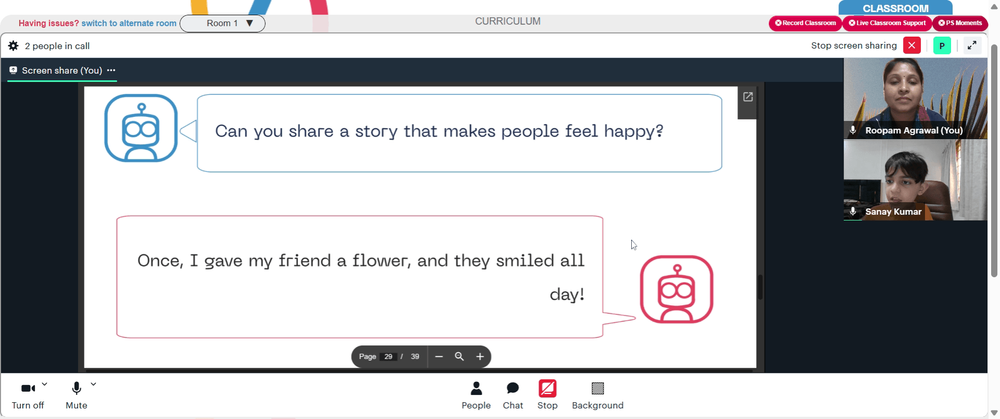The height and width of the screenshot is (419, 1000).
Task: Zoom in the slide with plus
Action: coord(480,357)
